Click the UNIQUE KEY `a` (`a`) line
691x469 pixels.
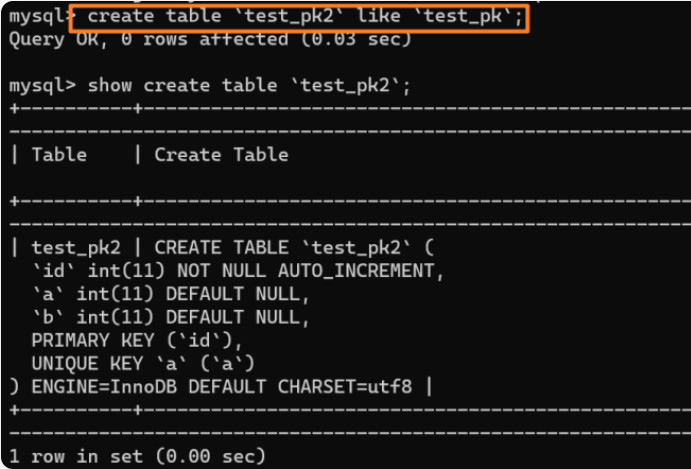tap(144, 362)
